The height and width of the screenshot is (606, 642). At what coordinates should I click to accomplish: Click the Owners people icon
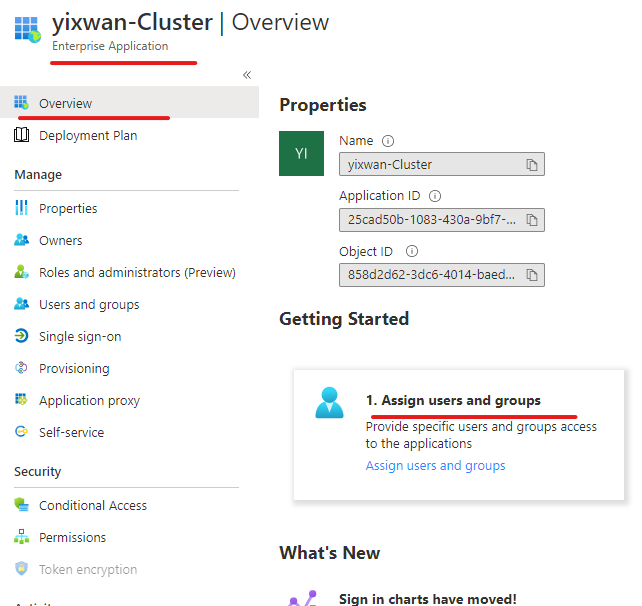tap(21, 240)
